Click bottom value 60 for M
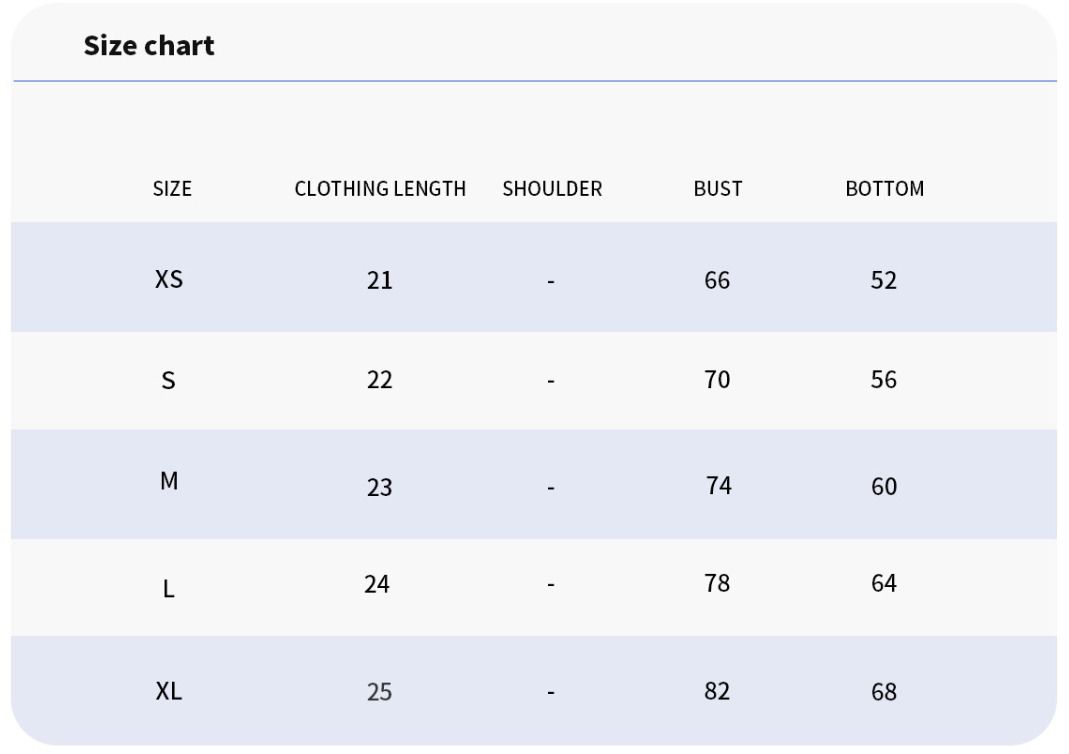1069x754 pixels. [x=884, y=487]
